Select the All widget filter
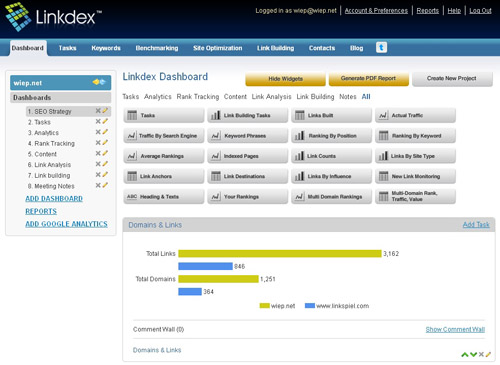This screenshot has width=500, height=365. tap(366, 97)
